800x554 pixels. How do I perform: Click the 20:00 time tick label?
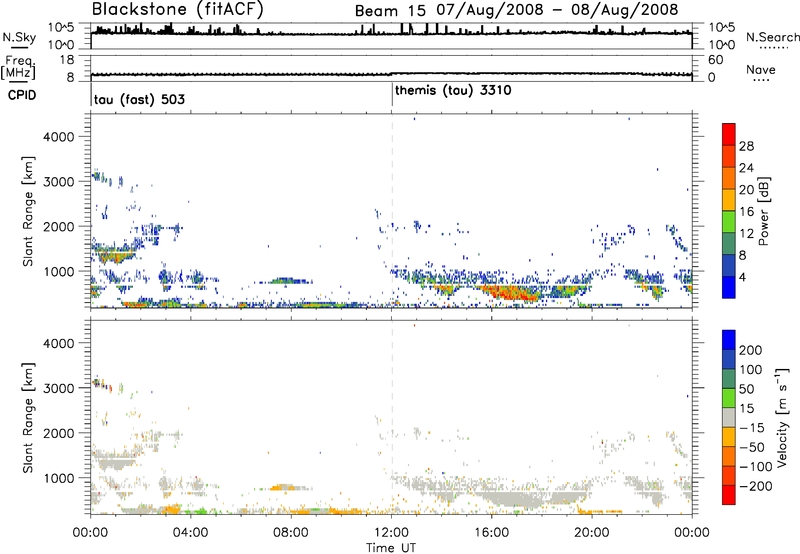[x=592, y=533]
